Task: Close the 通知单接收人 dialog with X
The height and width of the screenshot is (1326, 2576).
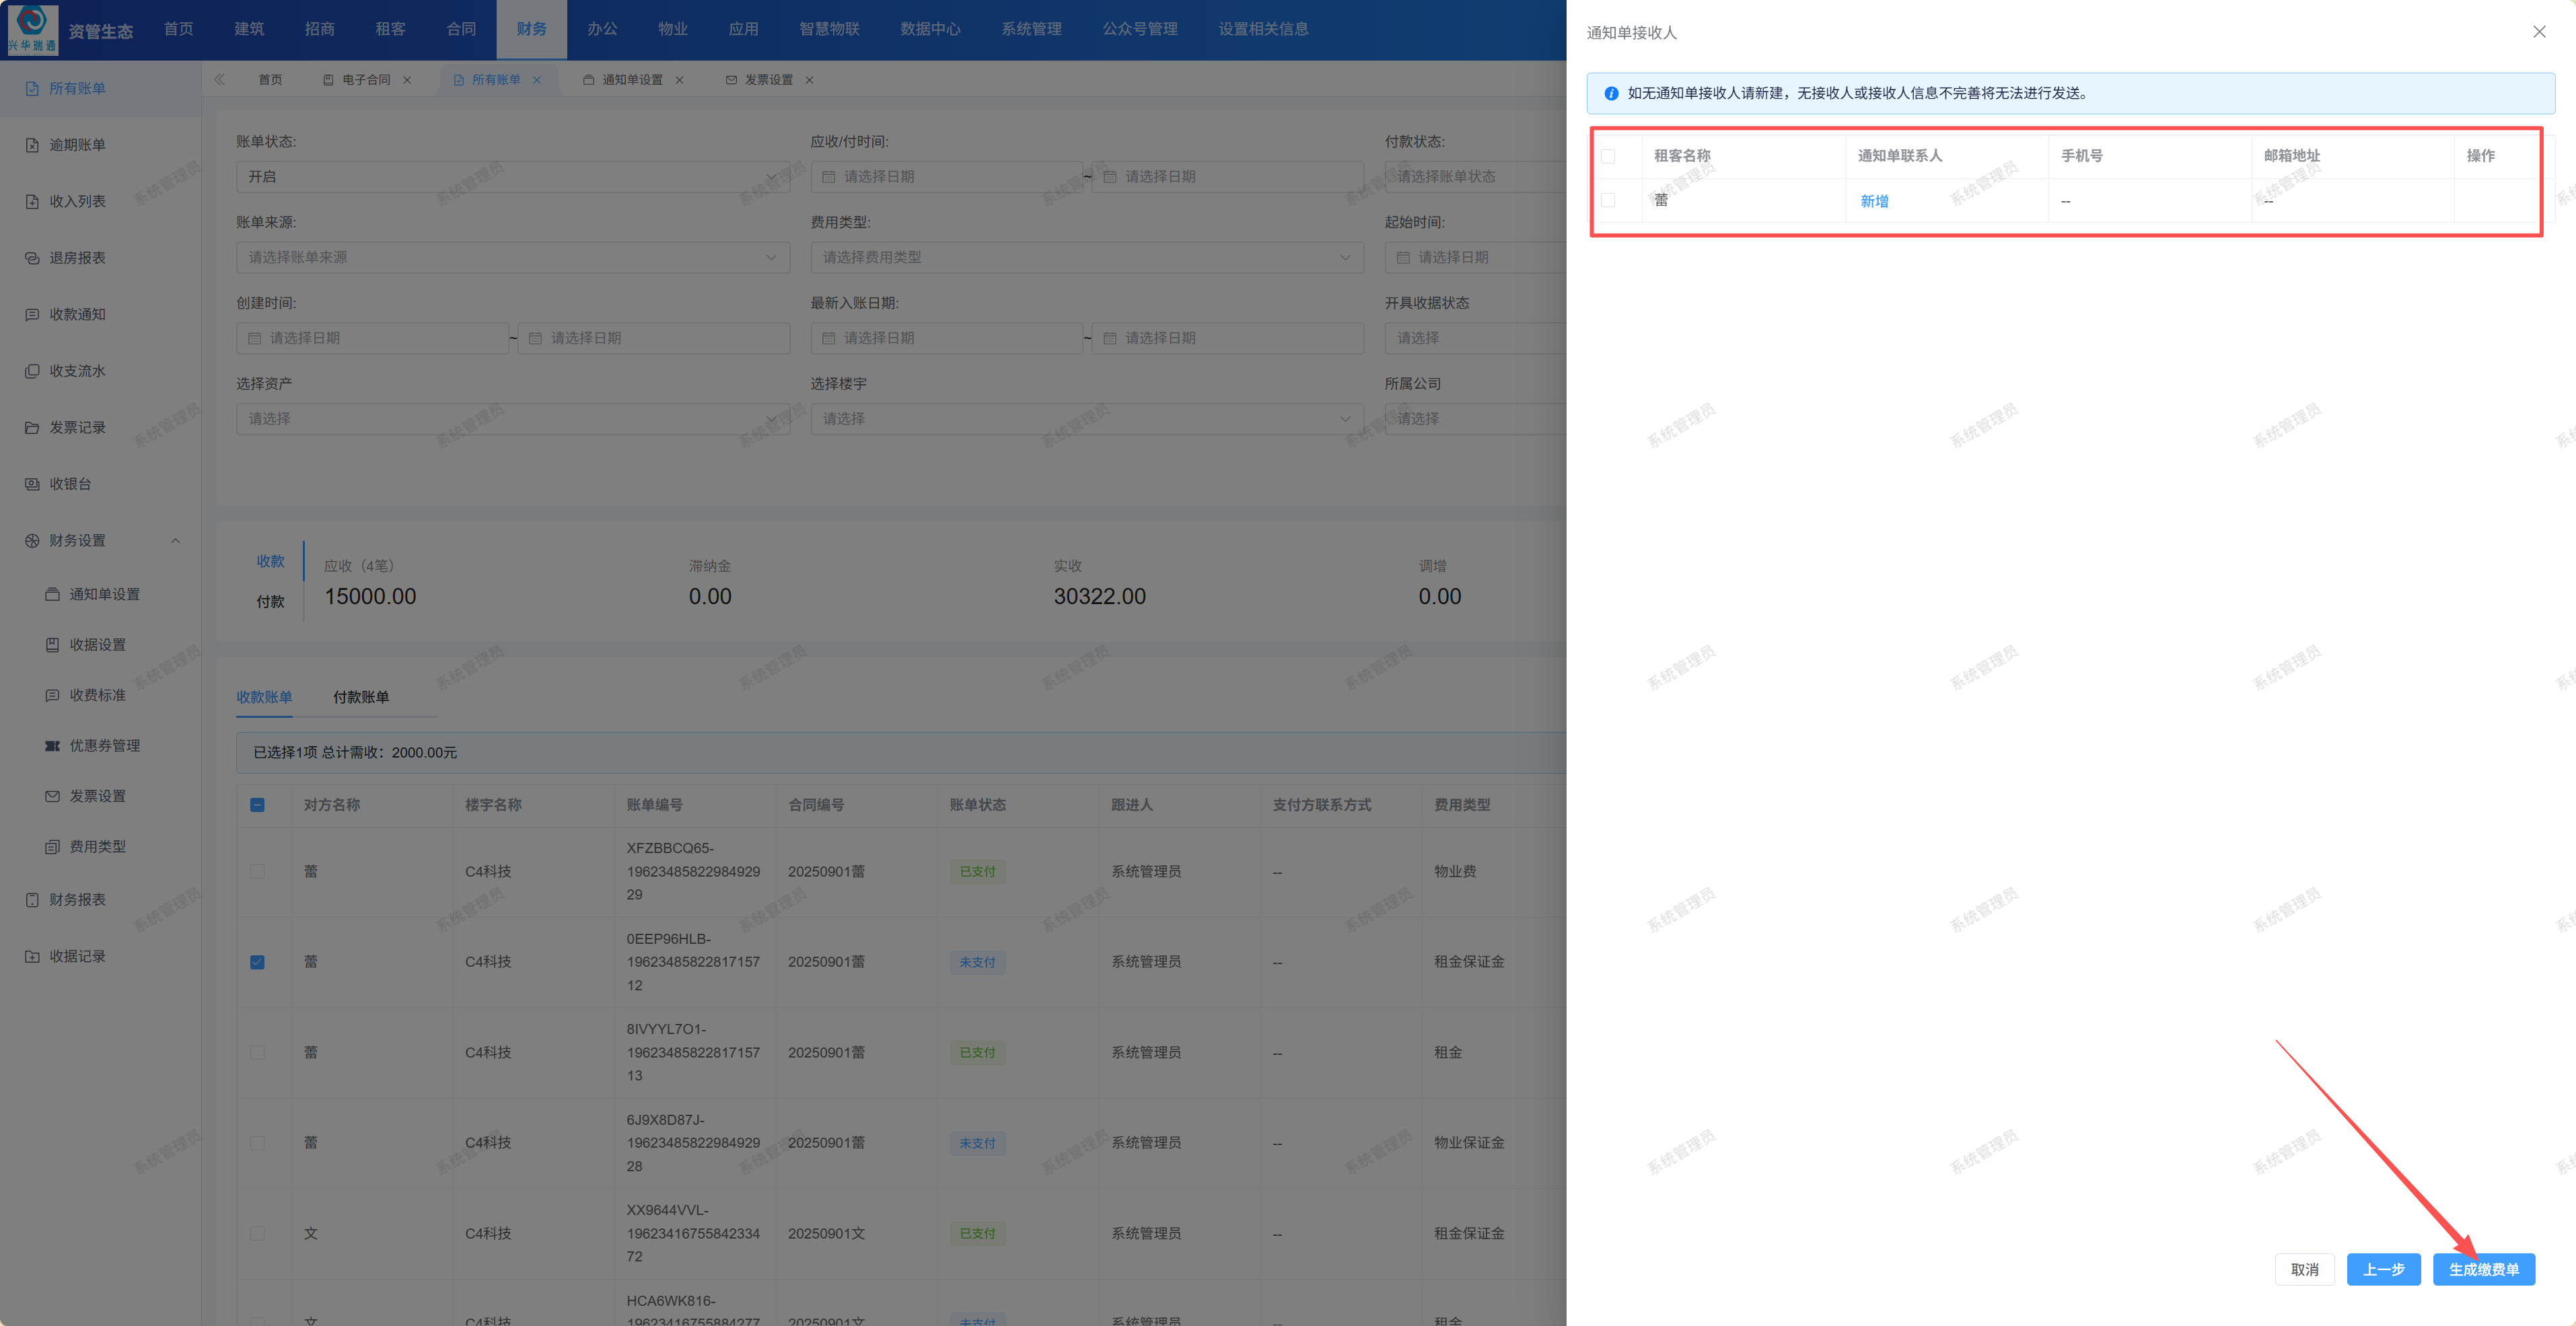Action: point(2538,32)
